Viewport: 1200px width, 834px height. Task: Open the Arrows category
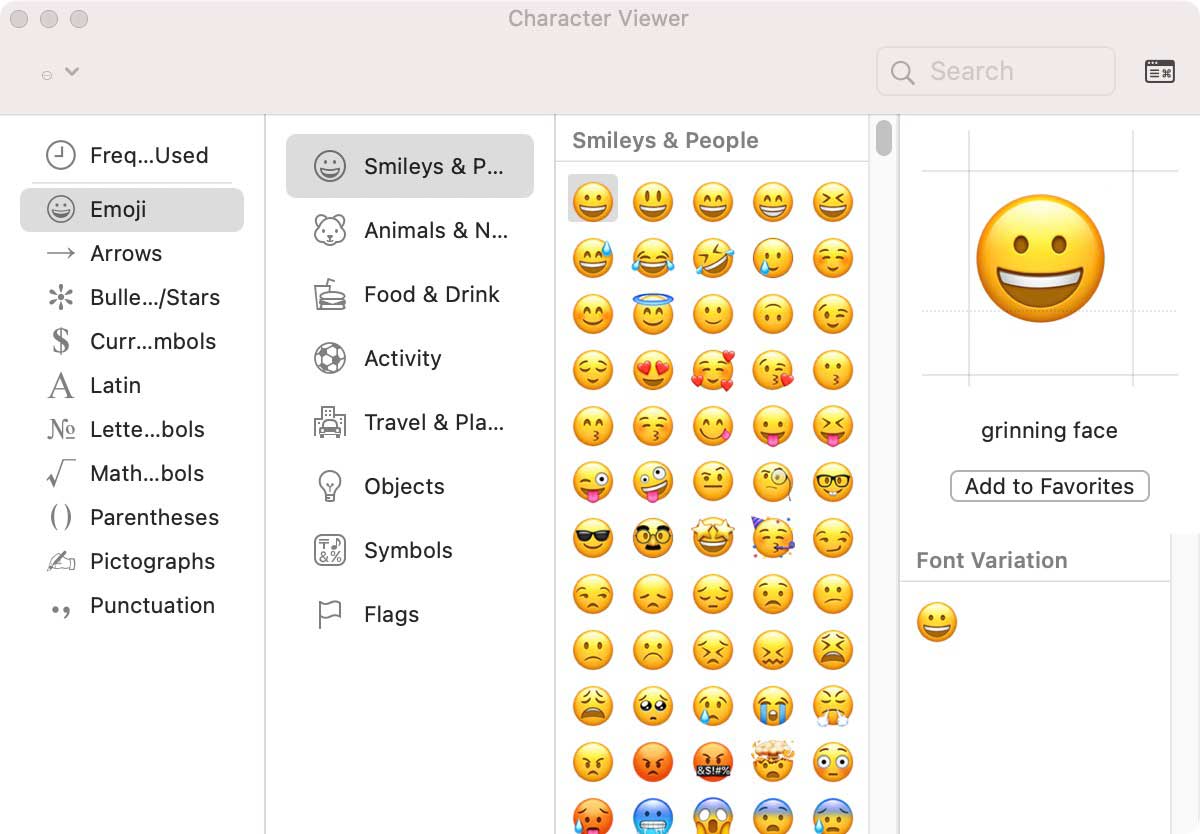tap(132, 254)
